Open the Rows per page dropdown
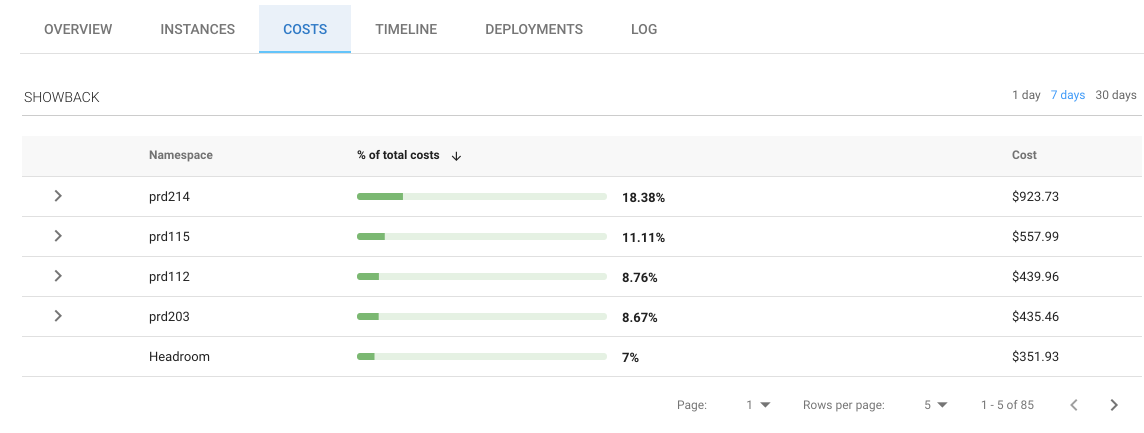The image size is (1144, 433). [935, 405]
